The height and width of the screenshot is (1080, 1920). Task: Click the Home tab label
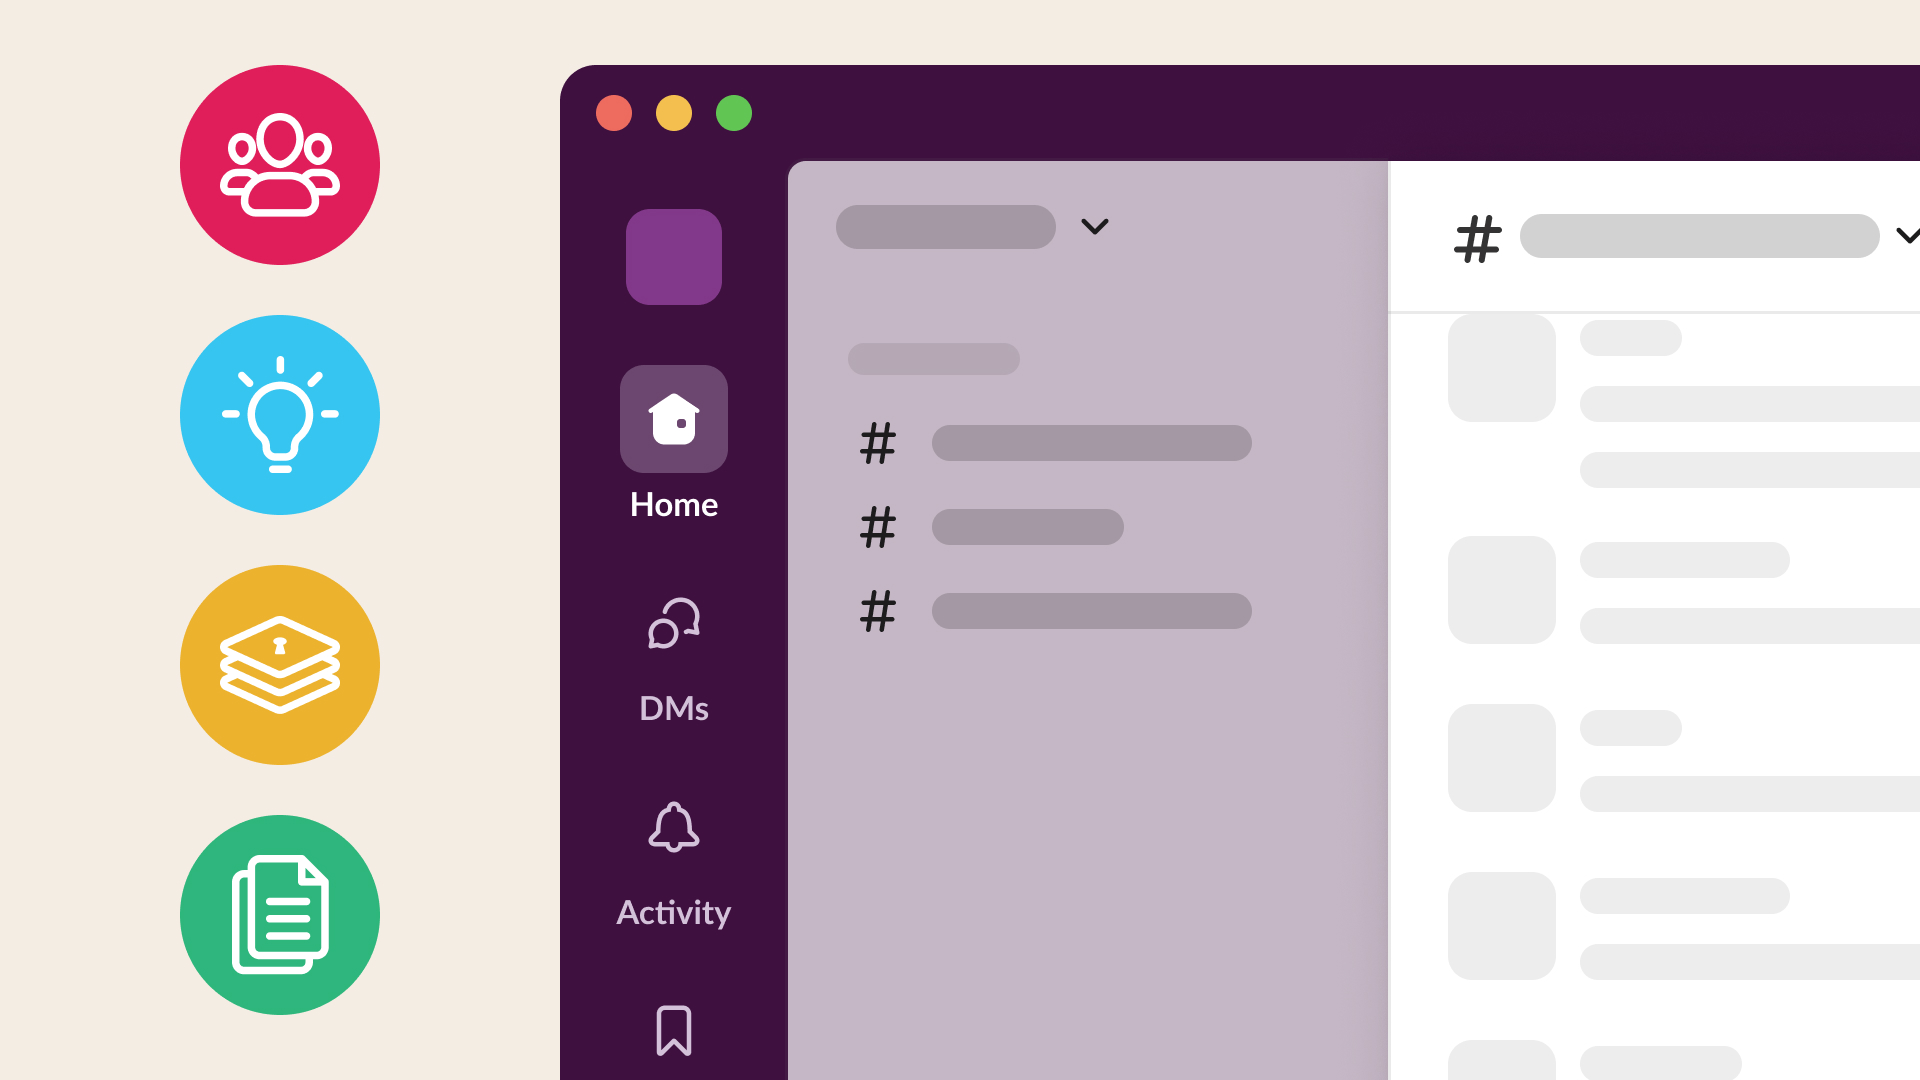[673, 505]
